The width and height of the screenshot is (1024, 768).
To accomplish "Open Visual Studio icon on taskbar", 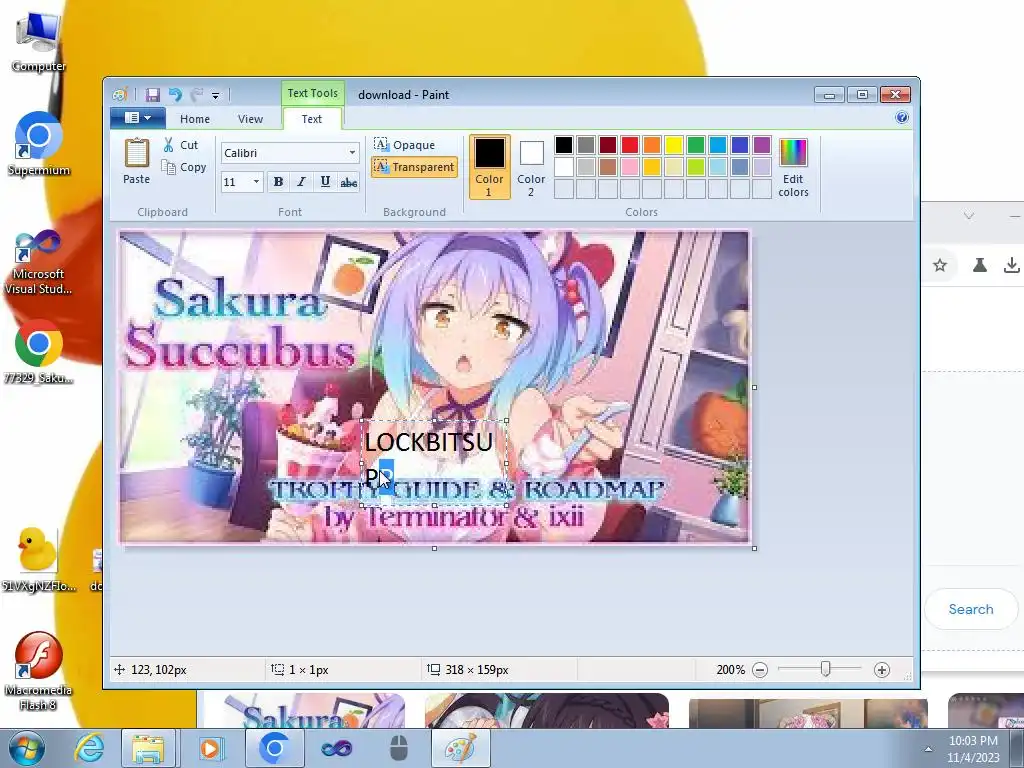I will coord(336,748).
